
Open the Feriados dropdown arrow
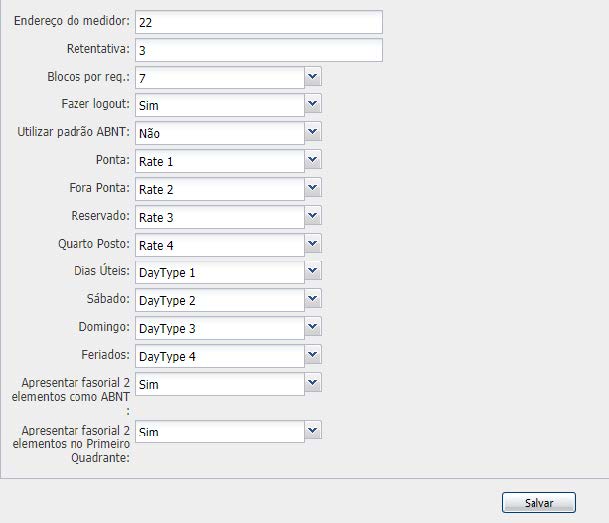tap(313, 355)
